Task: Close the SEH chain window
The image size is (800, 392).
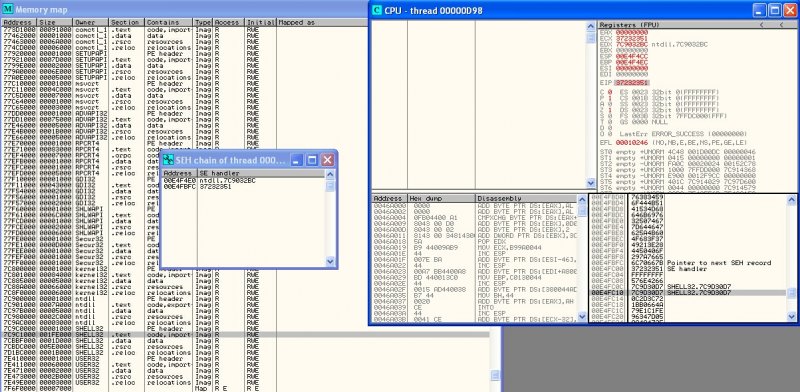Action: pos(328,160)
